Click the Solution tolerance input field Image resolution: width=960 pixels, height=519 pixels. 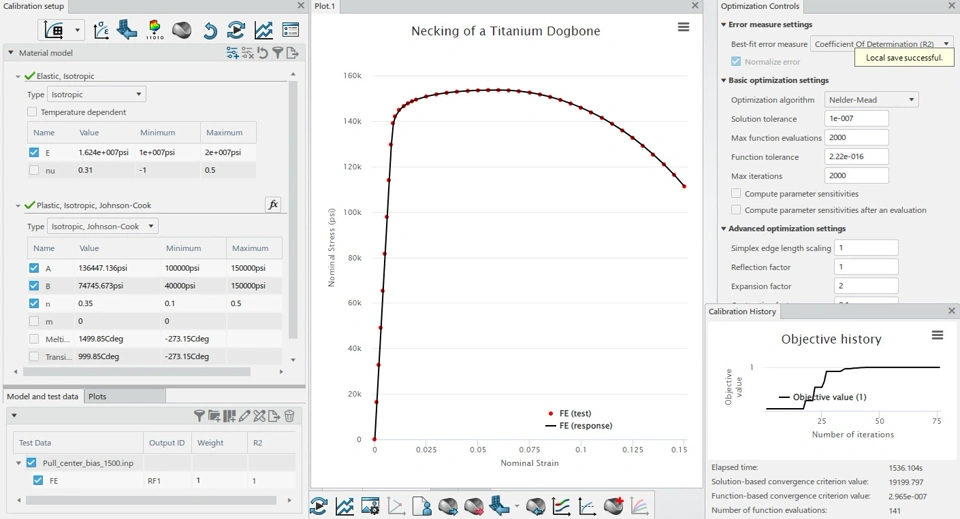(x=856, y=119)
